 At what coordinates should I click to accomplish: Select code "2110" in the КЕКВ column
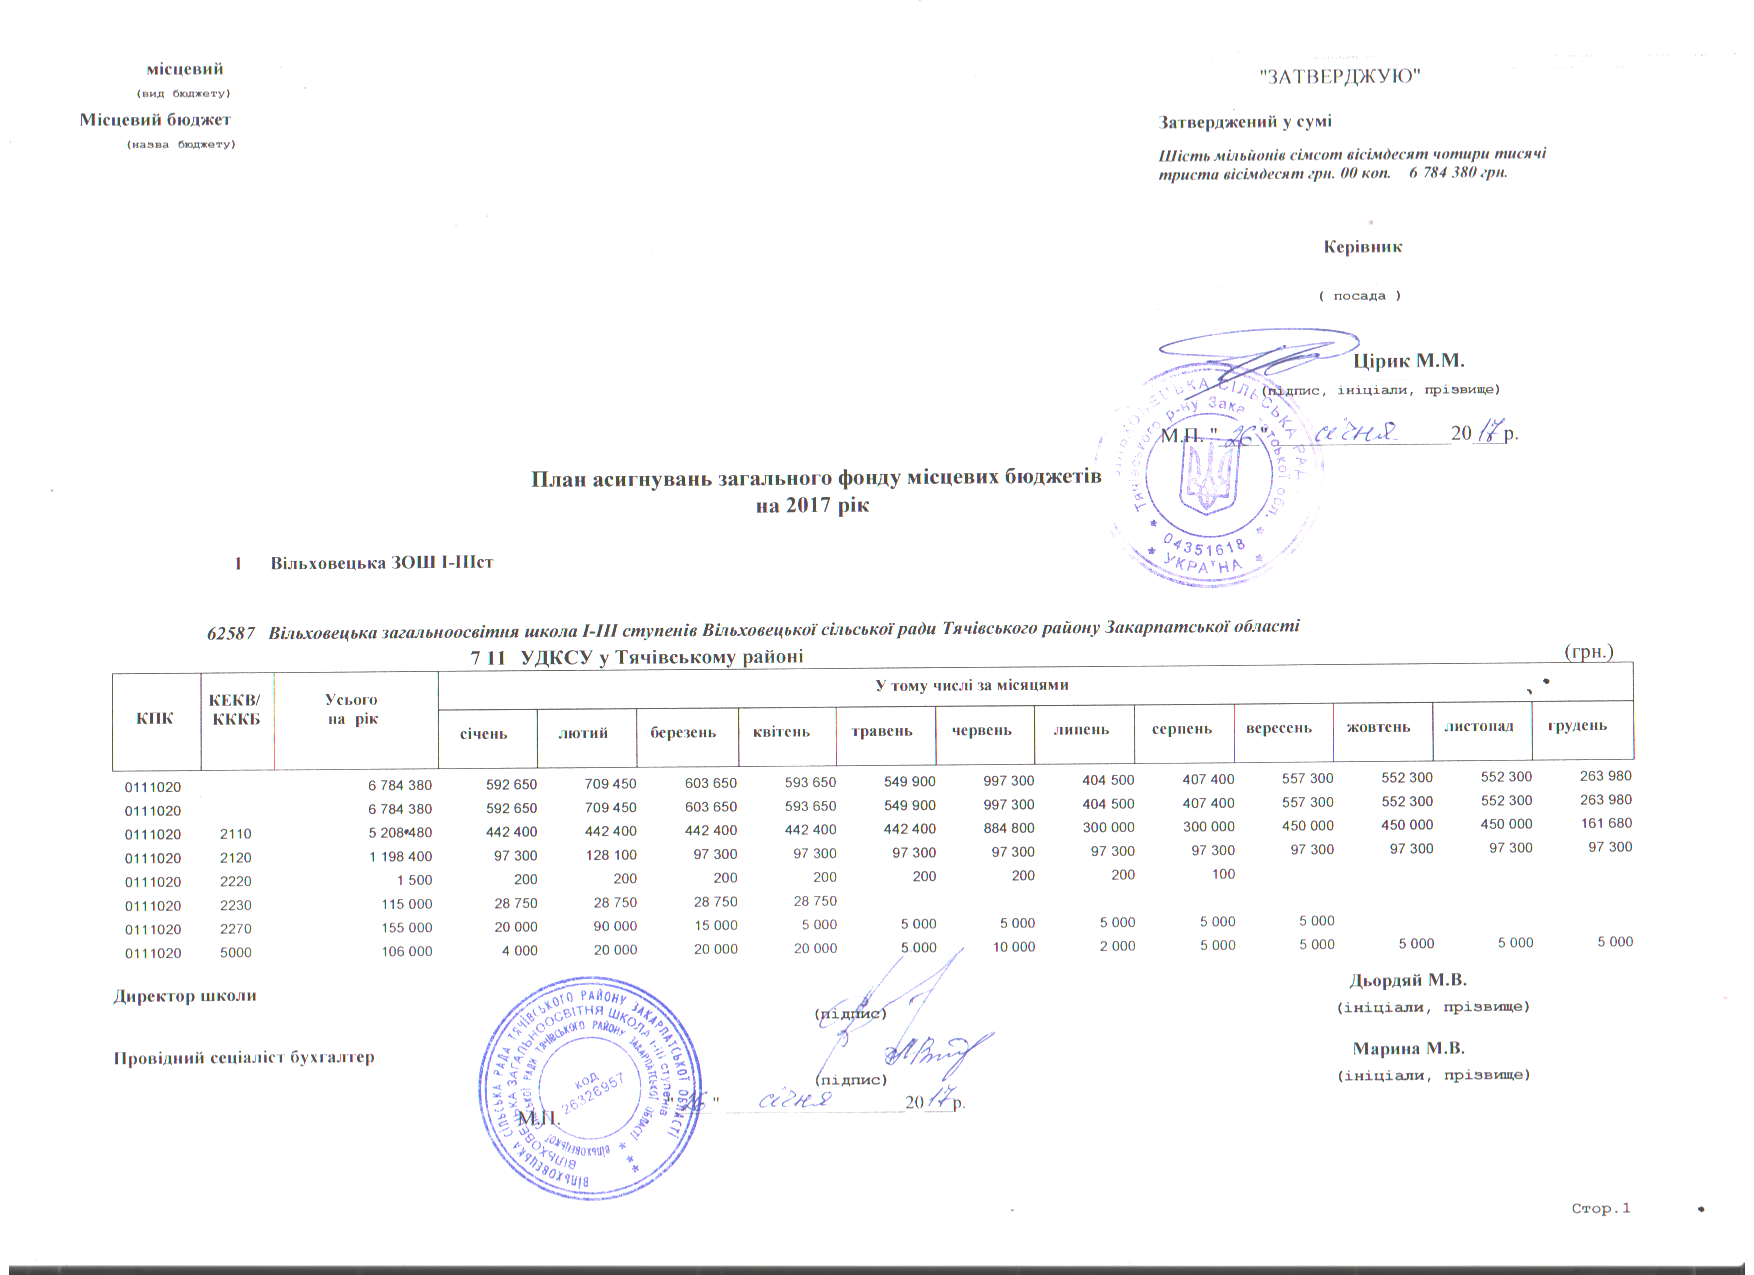(236, 834)
